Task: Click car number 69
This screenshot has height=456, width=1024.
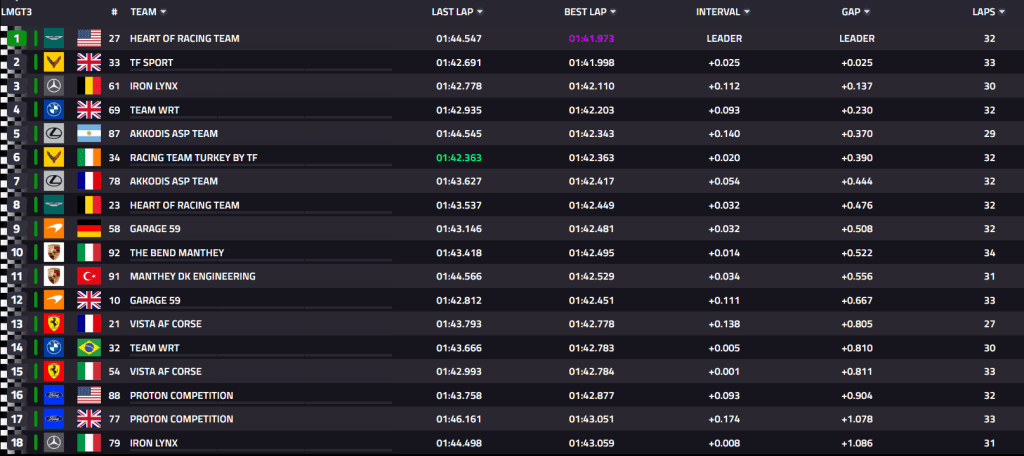Action: [114, 110]
